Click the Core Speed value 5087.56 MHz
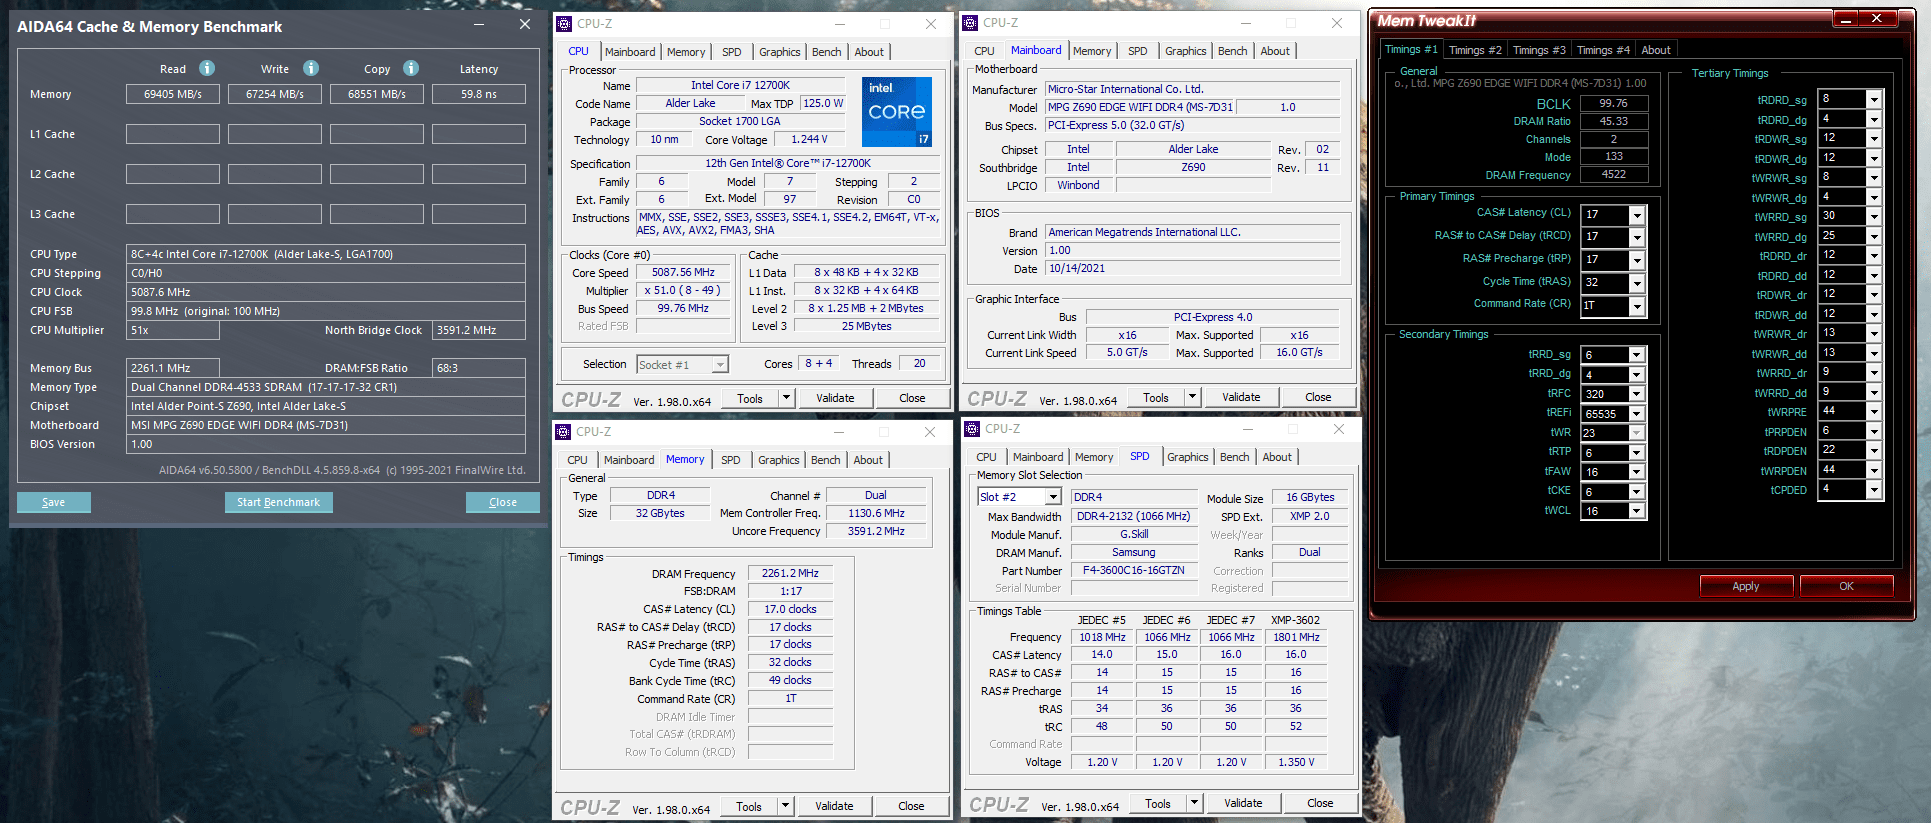Viewport: 1931px width, 823px height. (684, 272)
